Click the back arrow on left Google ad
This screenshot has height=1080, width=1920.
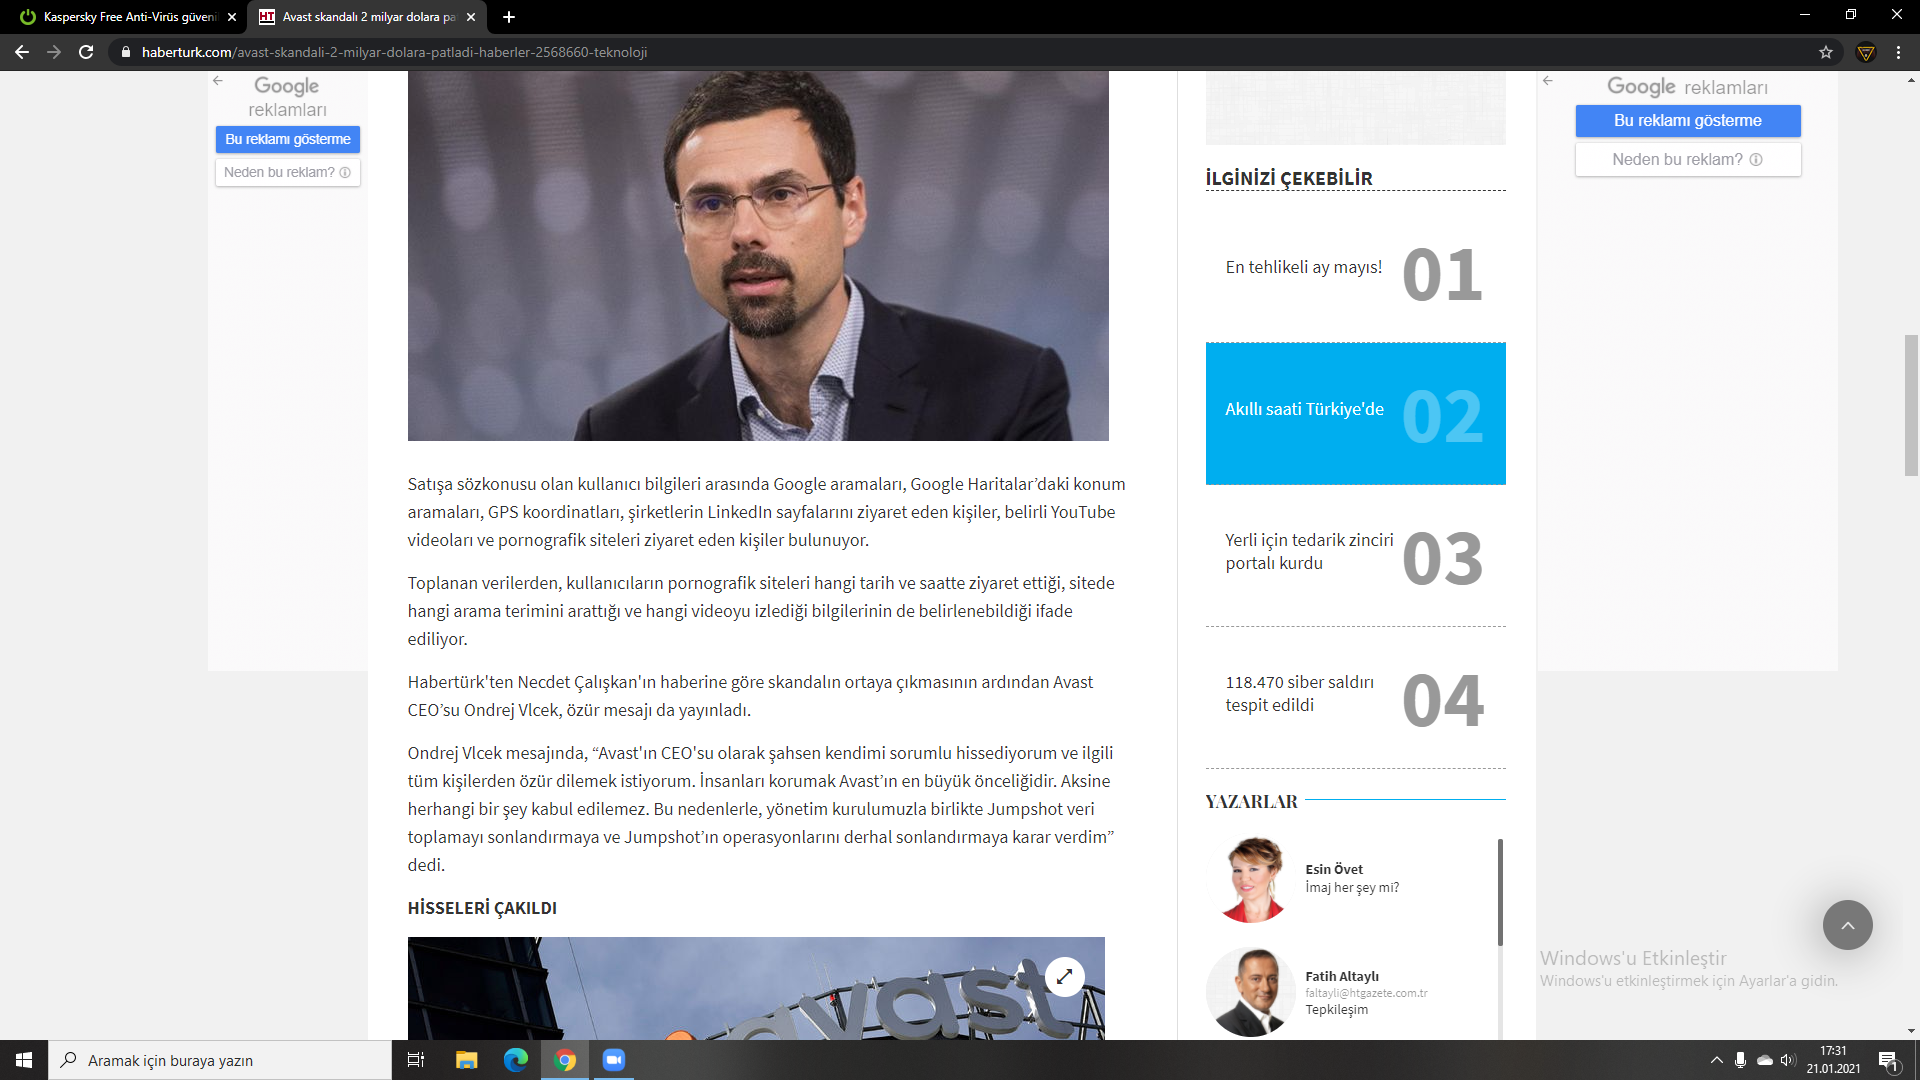(218, 81)
